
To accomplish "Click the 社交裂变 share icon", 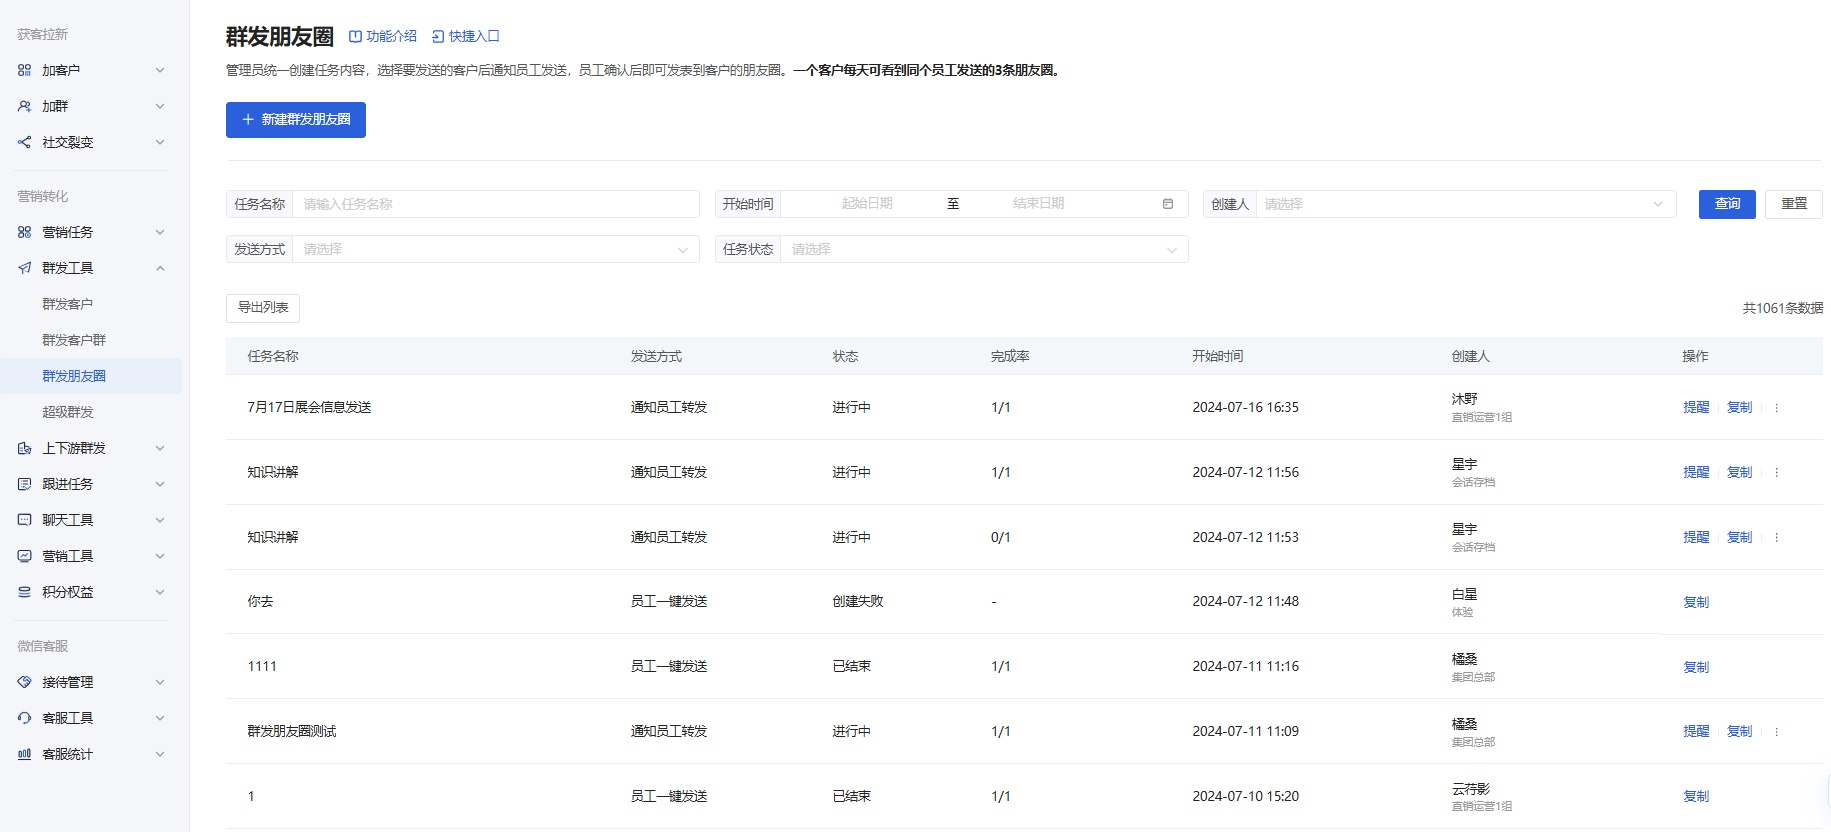I will tap(25, 142).
